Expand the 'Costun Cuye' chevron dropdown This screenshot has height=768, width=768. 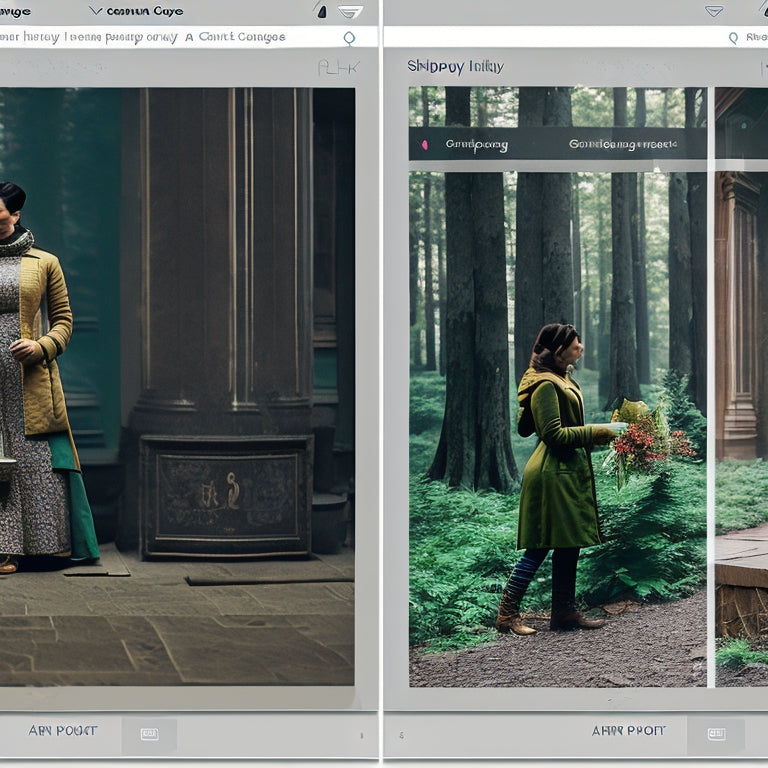[96, 11]
